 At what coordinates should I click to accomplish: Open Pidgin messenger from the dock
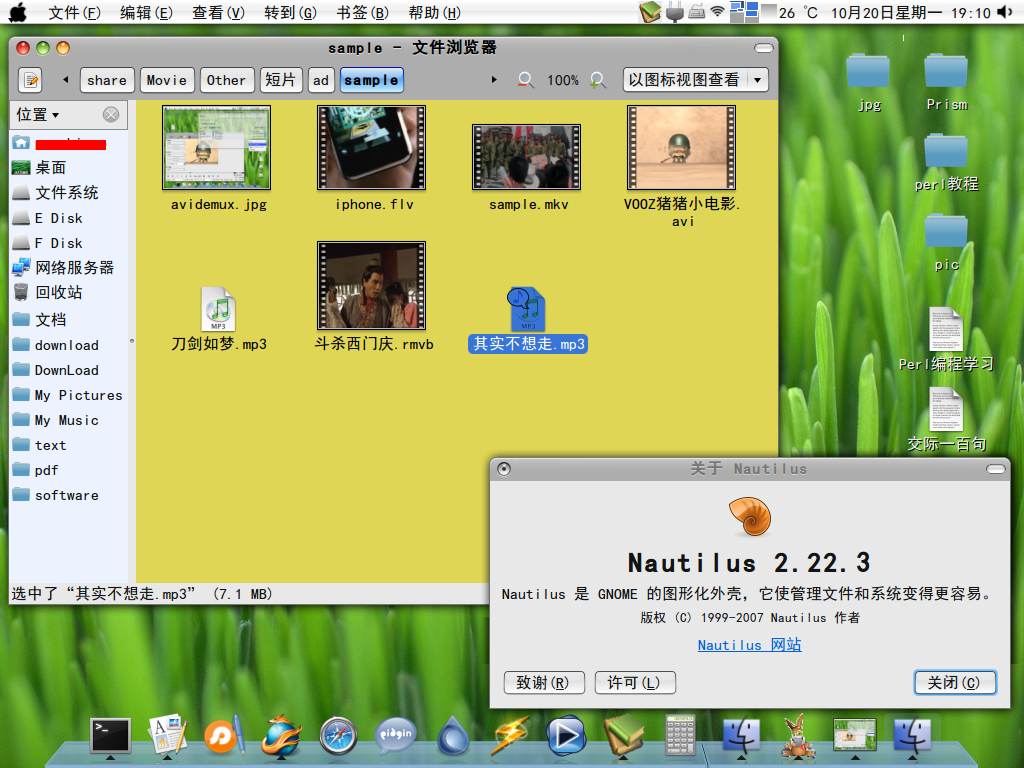pos(396,735)
